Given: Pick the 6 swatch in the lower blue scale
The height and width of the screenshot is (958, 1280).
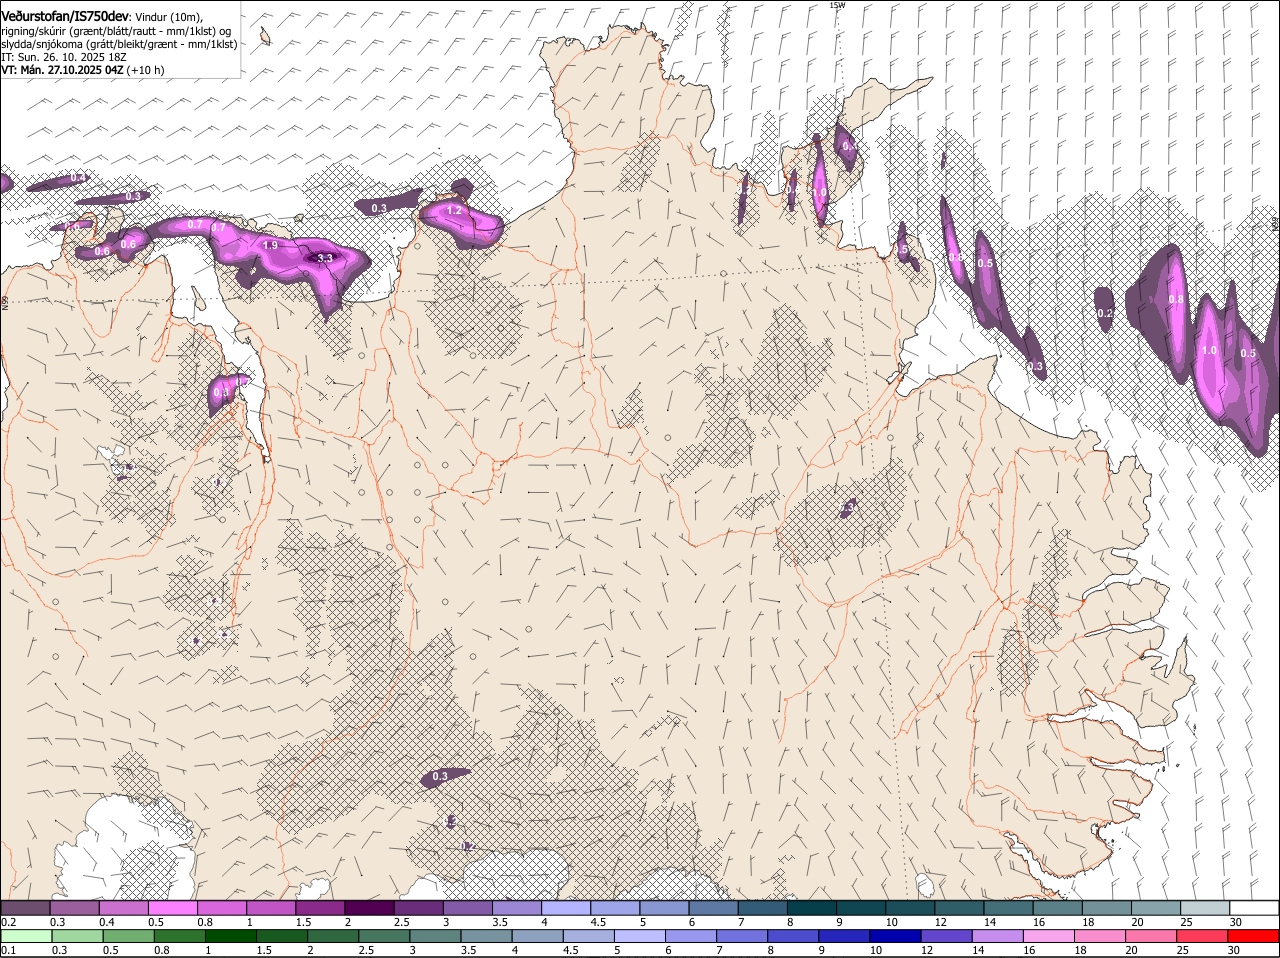Looking at the screenshot, I should (x=691, y=936).
